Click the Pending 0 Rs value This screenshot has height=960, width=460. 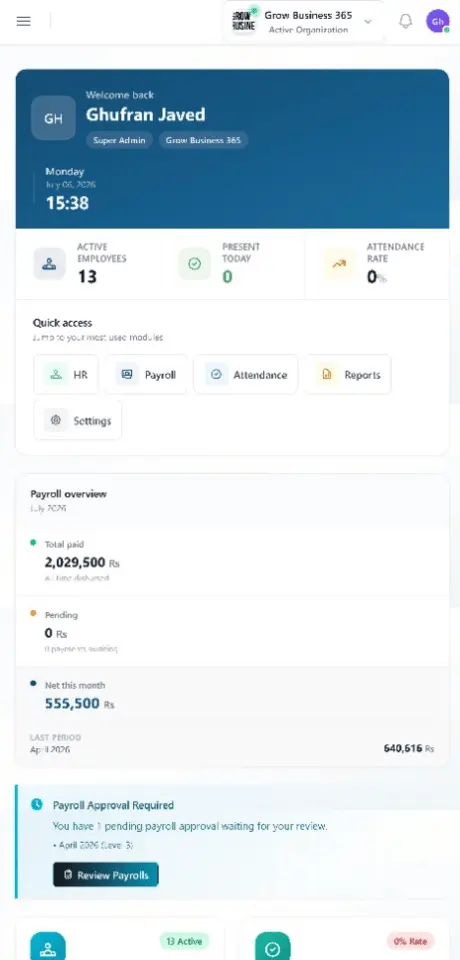[x=56, y=633]
